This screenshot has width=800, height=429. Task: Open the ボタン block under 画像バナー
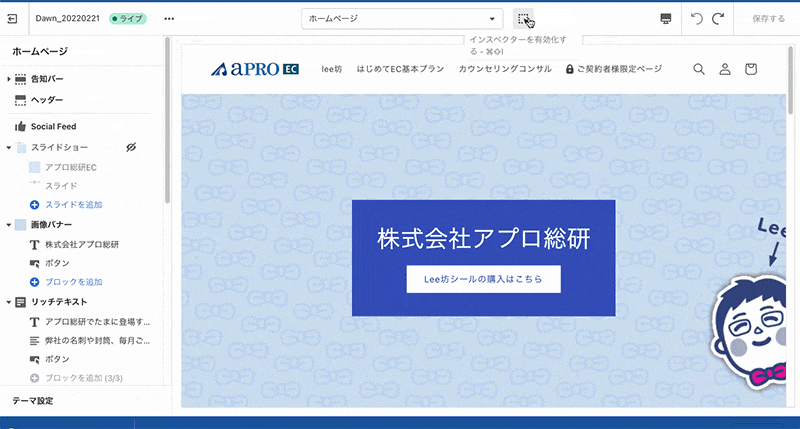pyautogui.click(x=57, y=263)
